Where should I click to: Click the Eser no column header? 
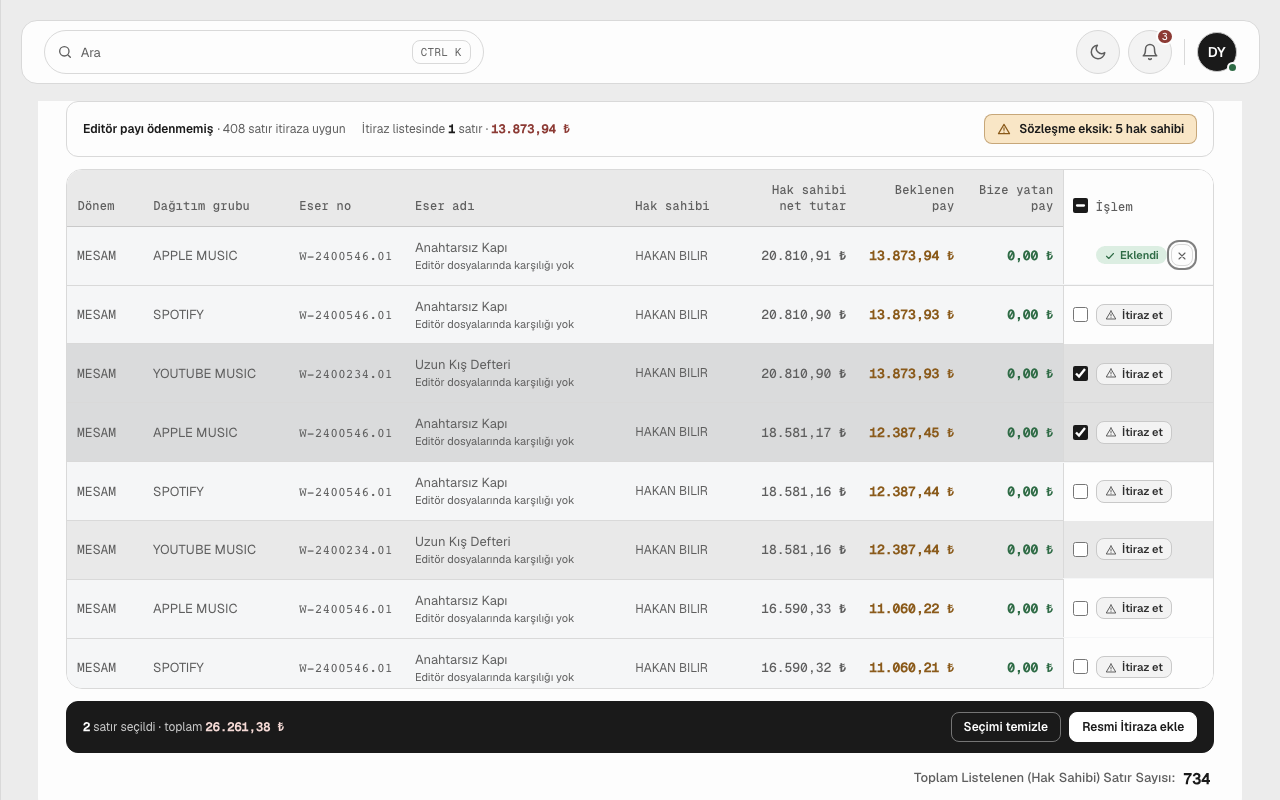tap(325, 206)
